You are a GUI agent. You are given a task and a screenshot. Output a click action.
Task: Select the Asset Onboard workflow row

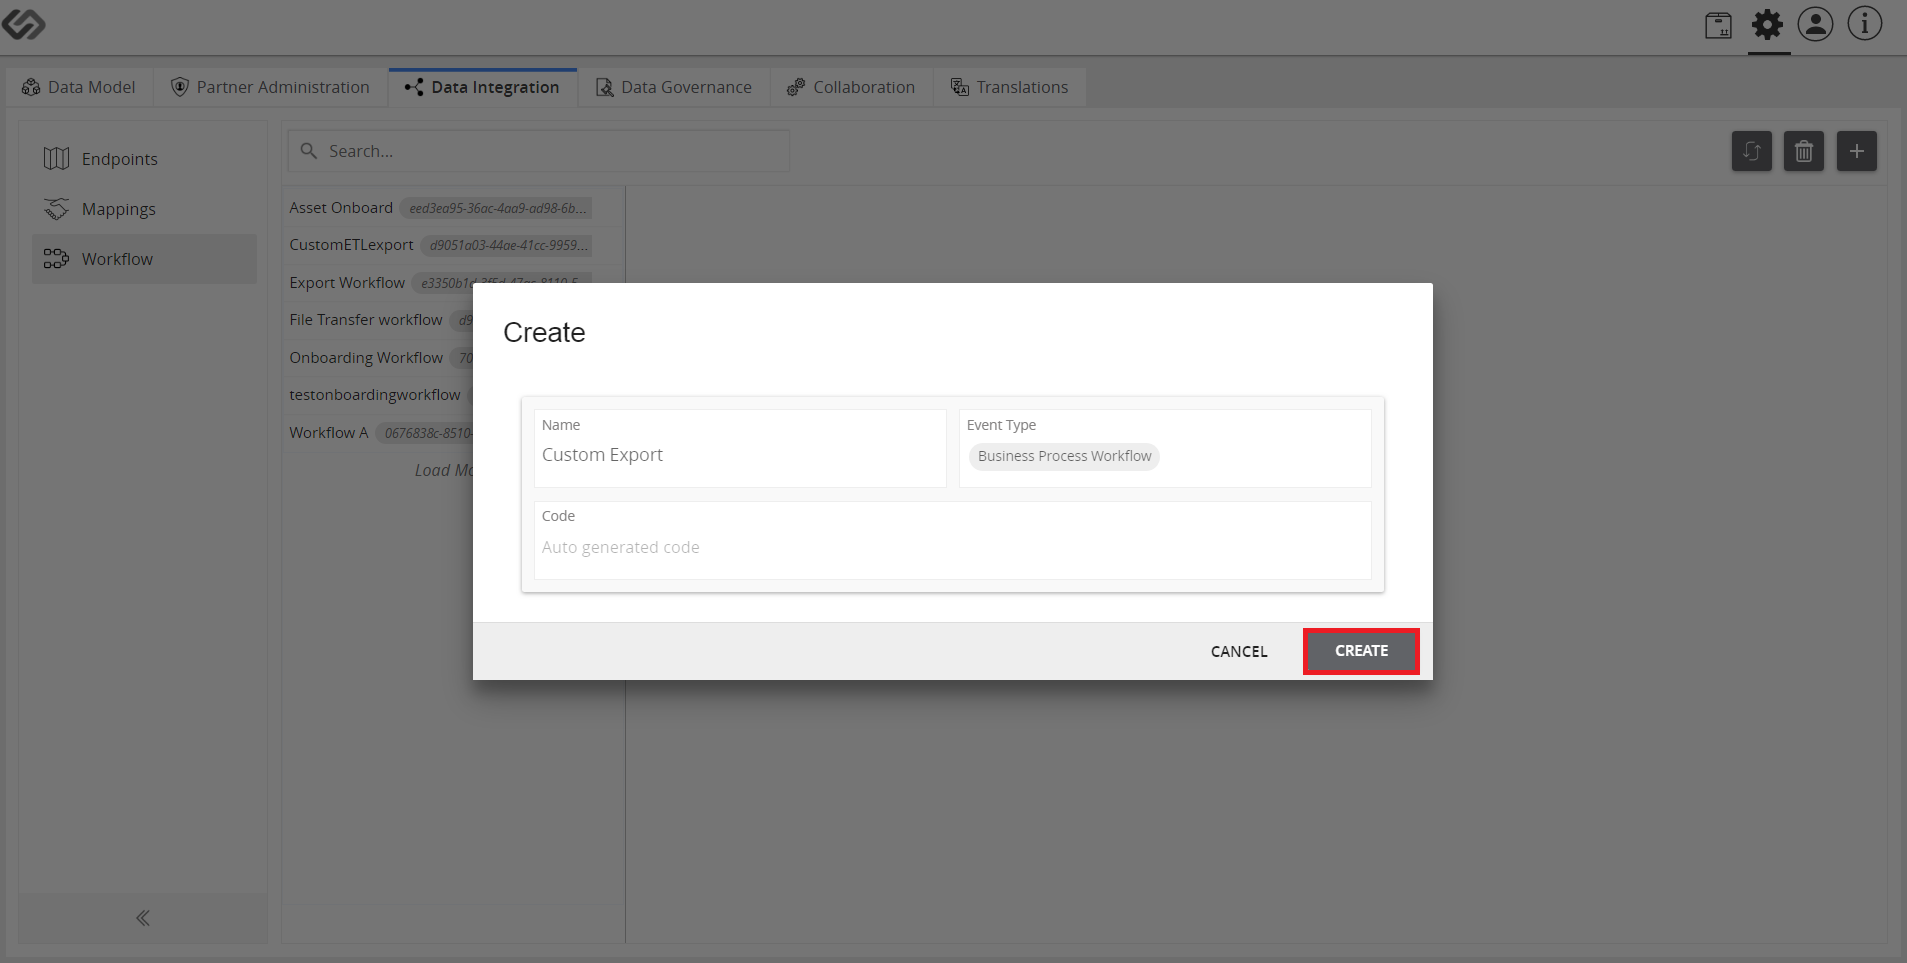[453, 208]
